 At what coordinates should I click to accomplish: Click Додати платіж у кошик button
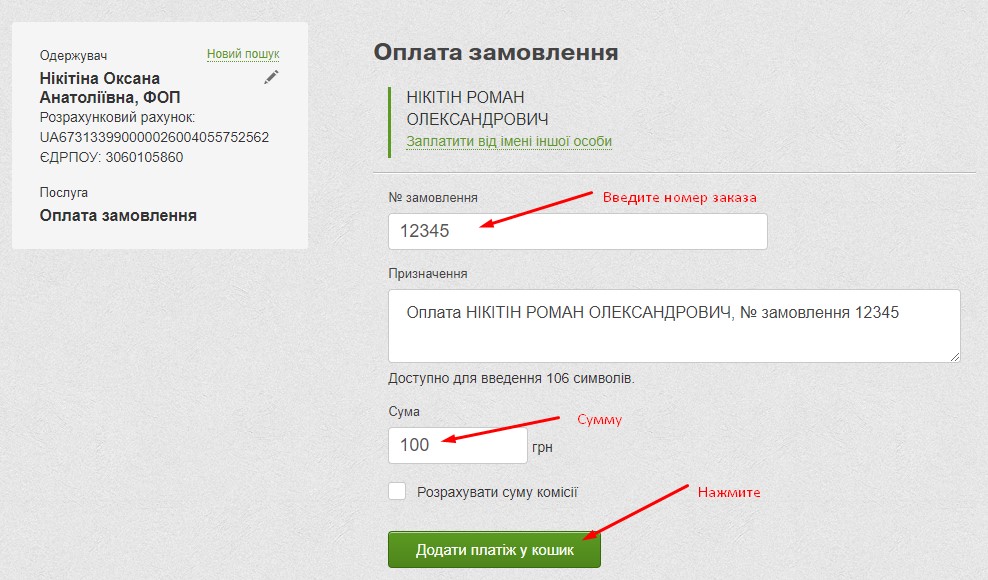pos(495,550)
